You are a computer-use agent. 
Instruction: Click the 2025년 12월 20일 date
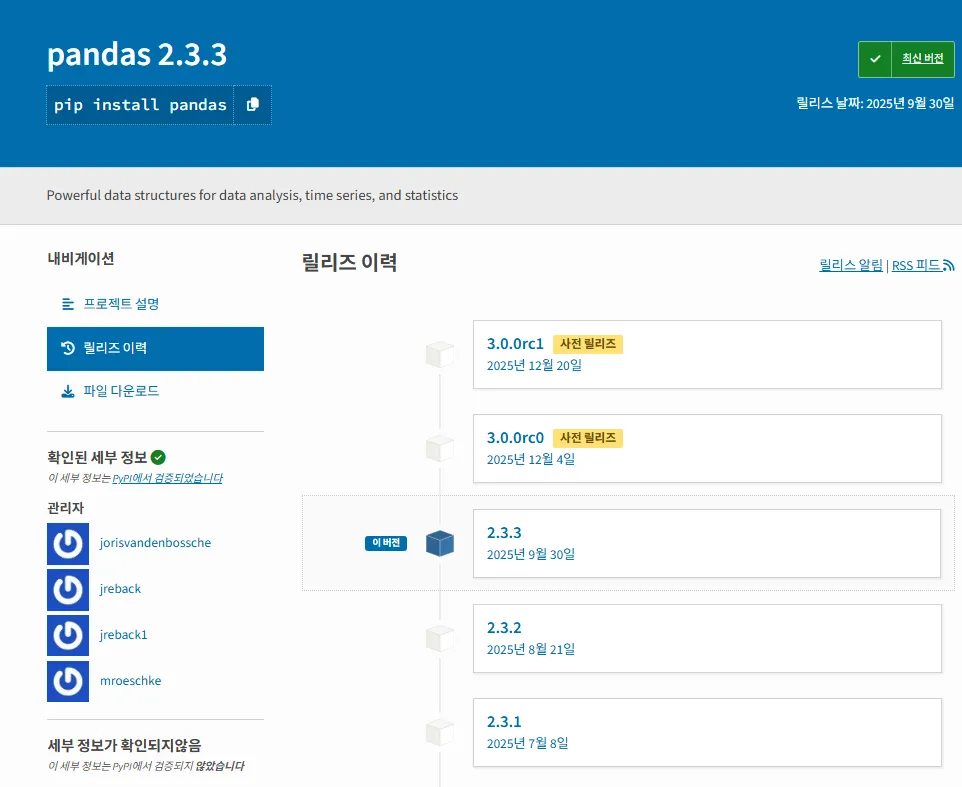(x=534, y=366)
